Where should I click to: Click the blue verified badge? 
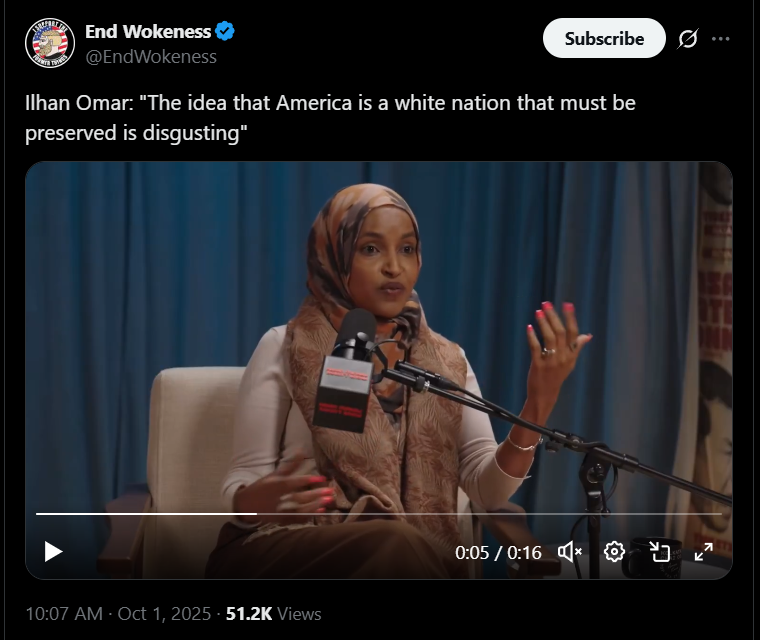click(x=225, y=31)
